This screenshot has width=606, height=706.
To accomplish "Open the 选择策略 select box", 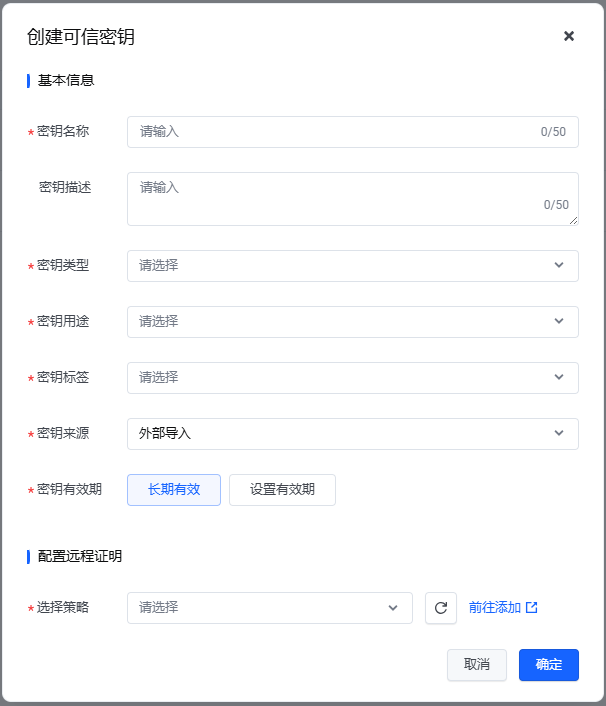I will tap(260, 608).
